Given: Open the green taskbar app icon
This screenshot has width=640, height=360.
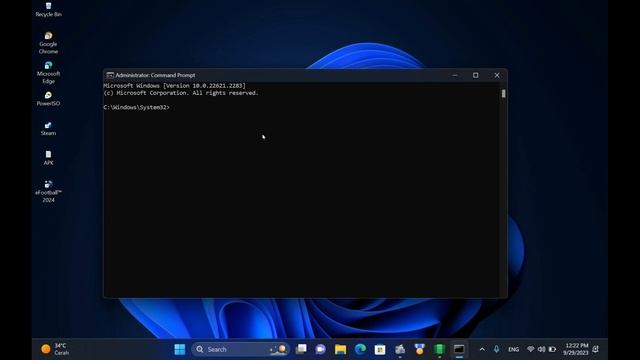Looking at the screenshot, I should click(439, 349).
